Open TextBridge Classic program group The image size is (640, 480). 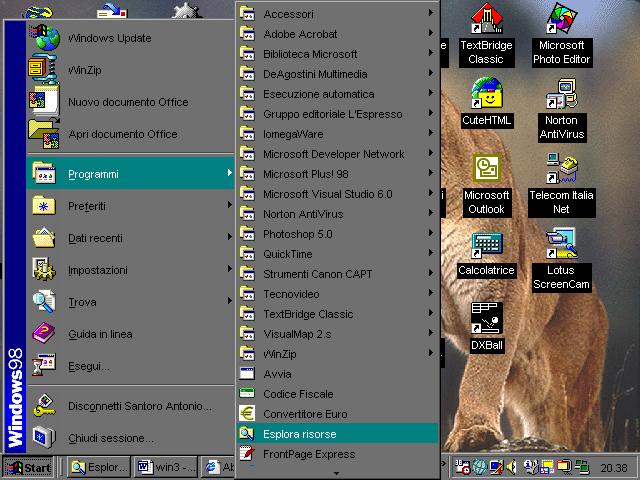[337, 314]
